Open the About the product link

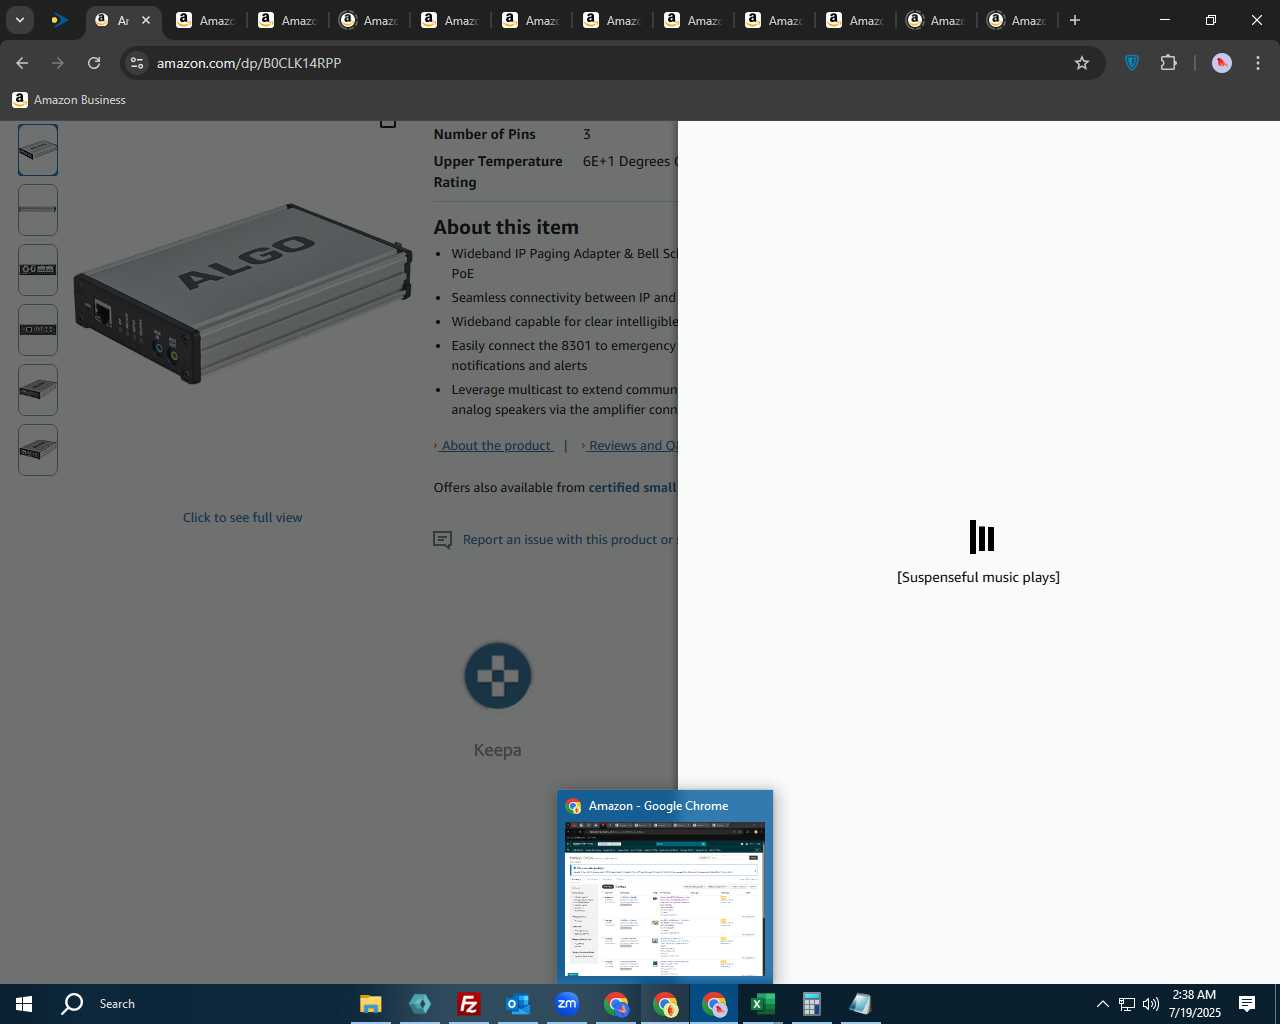(x=496, y=446)
